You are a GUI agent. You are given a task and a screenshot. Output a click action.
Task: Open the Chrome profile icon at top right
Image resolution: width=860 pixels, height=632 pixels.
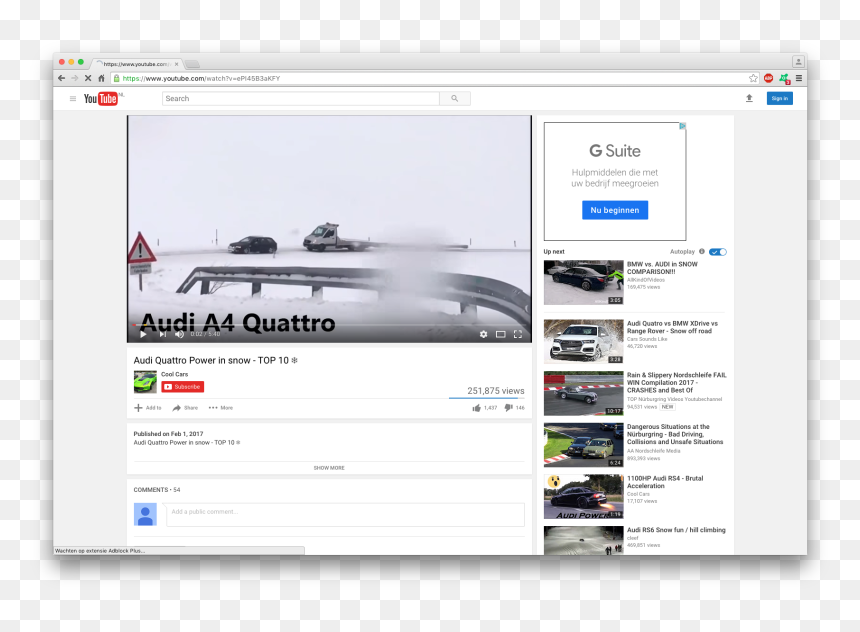pos(798,61)
